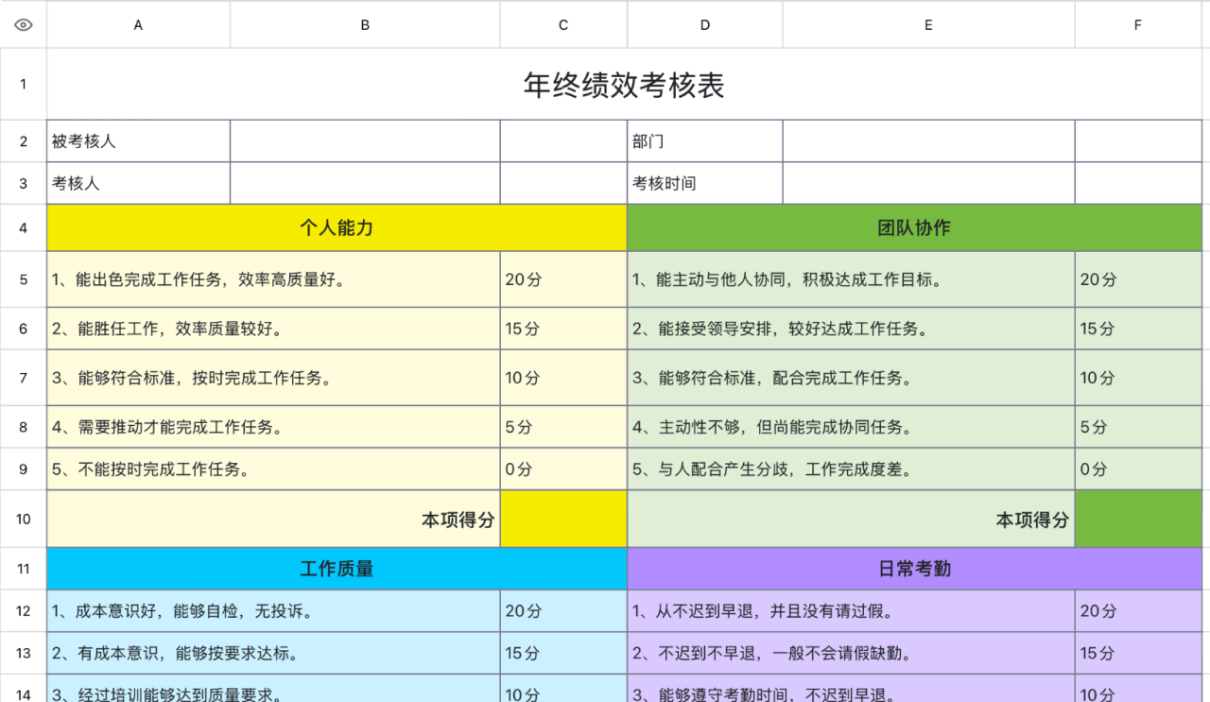This screenshot has width=1210, height=702.
Task: Click cell 2、能胜任工作，效率质量较好。
Action: point(273,328)
